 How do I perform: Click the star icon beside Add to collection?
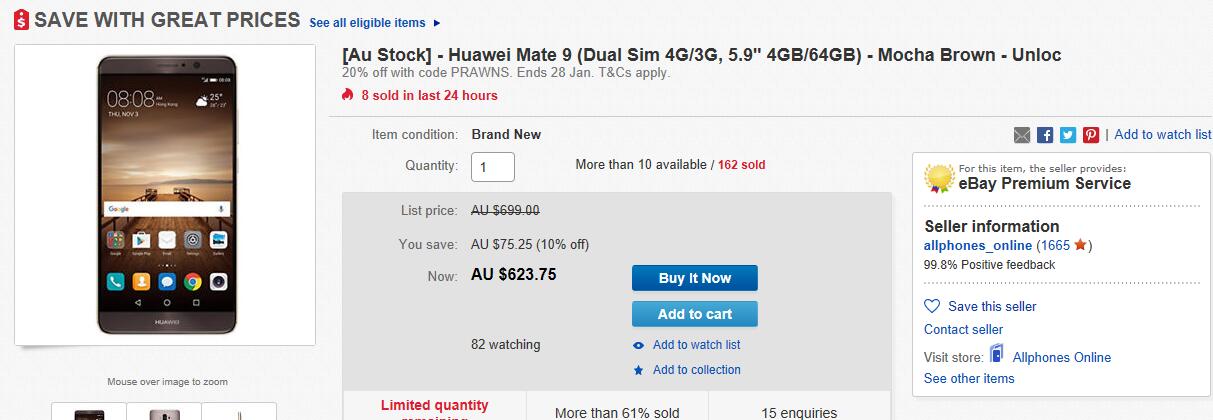coord(638,370)
